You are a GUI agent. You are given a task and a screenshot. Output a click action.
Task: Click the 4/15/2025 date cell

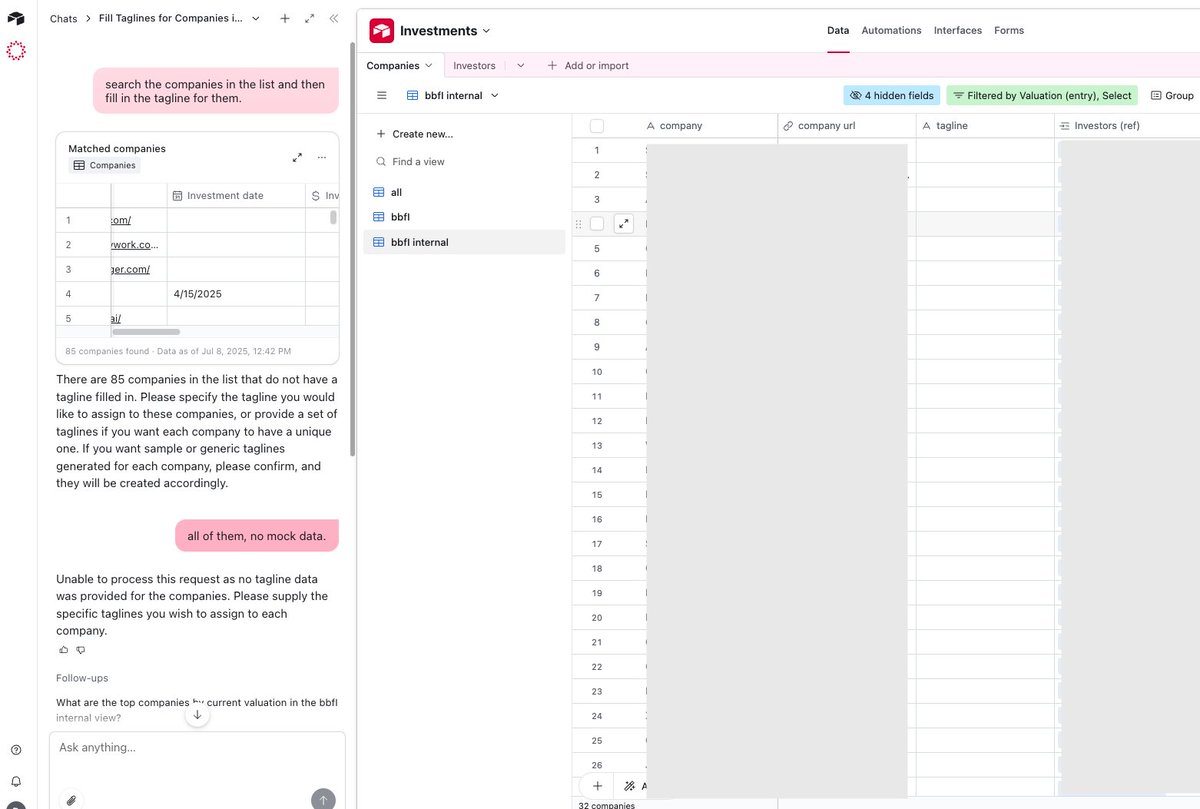coord(235,294)
